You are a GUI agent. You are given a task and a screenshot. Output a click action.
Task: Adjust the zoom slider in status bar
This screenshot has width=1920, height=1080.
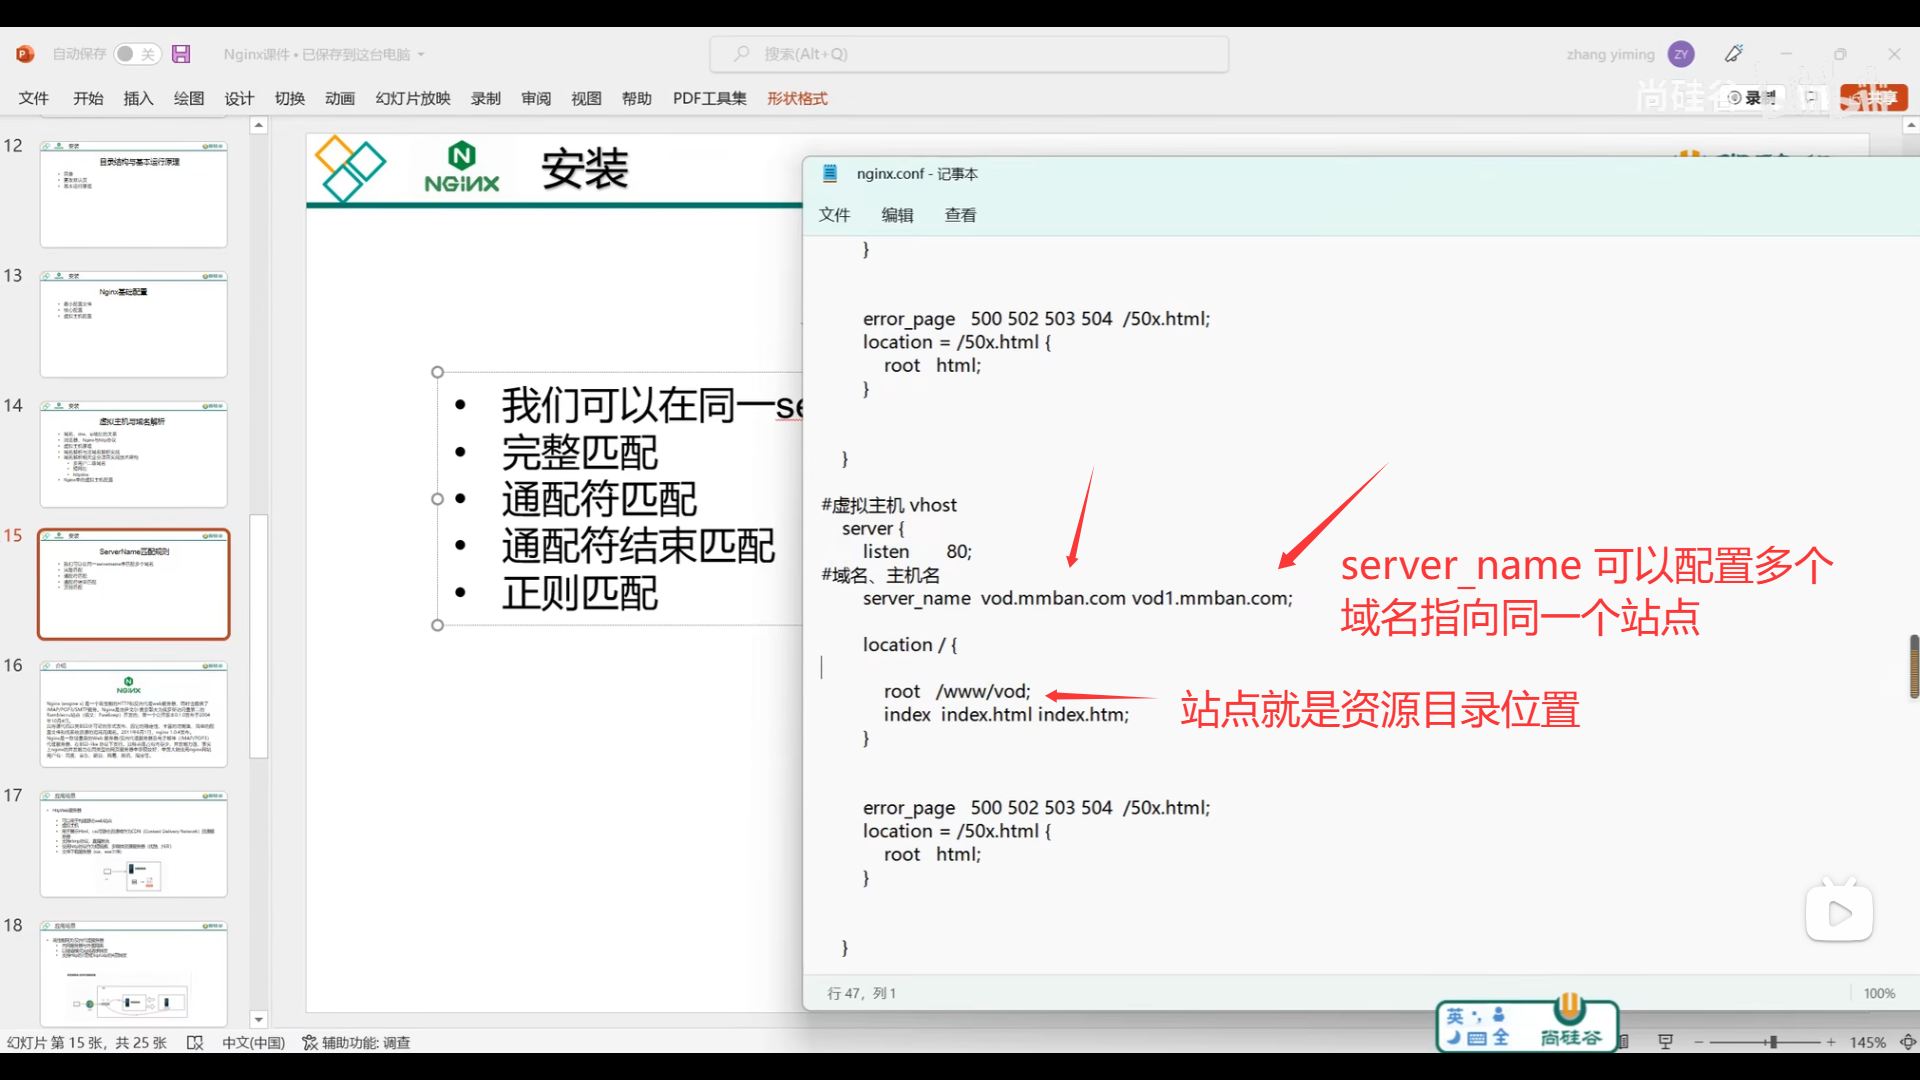[x=1772, y=1042]
